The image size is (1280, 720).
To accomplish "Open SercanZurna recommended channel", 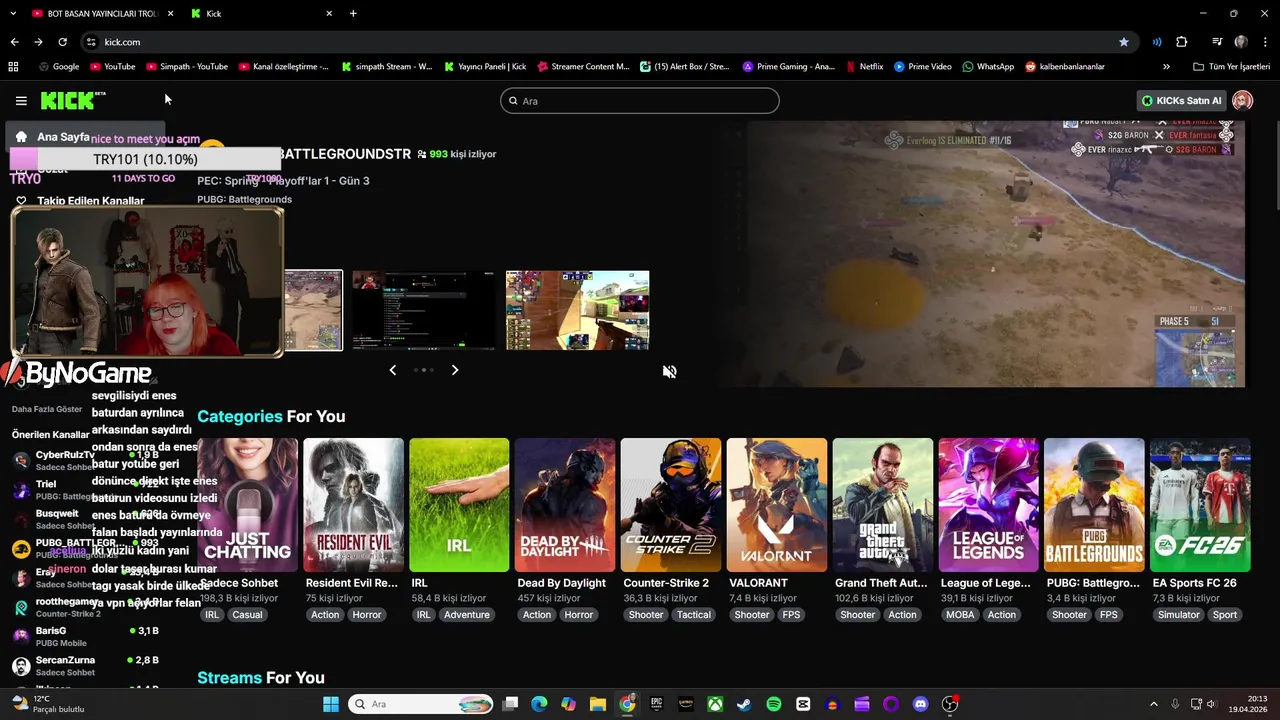I will coord(85,666).
